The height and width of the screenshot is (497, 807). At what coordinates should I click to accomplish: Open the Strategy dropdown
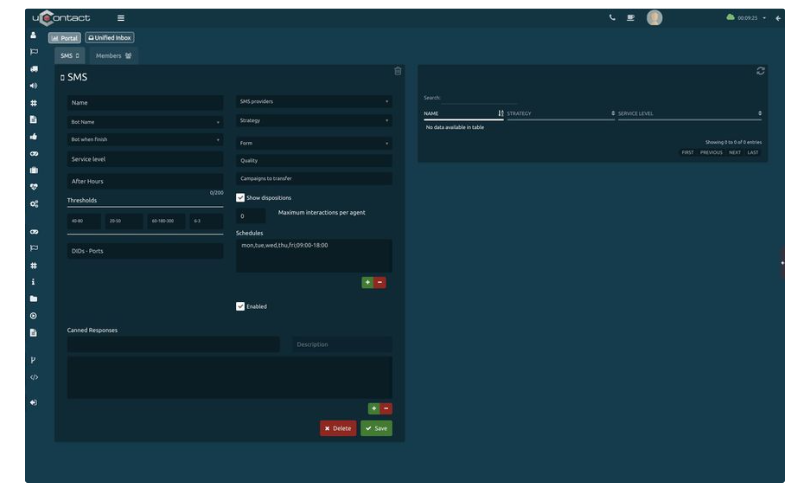click(313, 121)
